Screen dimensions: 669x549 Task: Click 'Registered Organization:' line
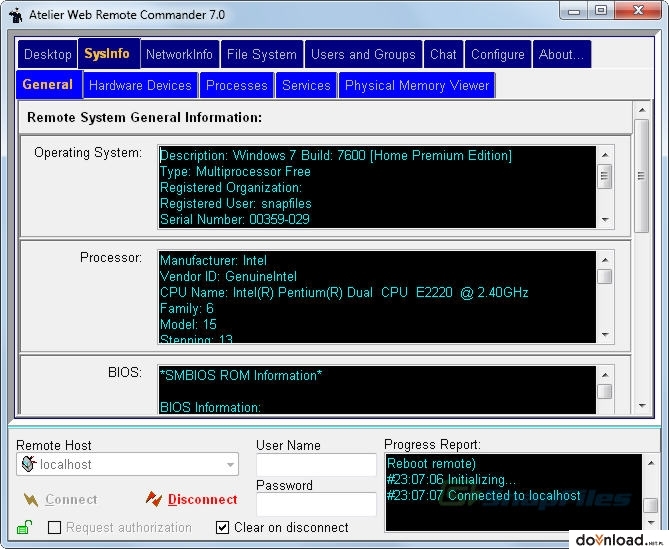click(231, 187)
